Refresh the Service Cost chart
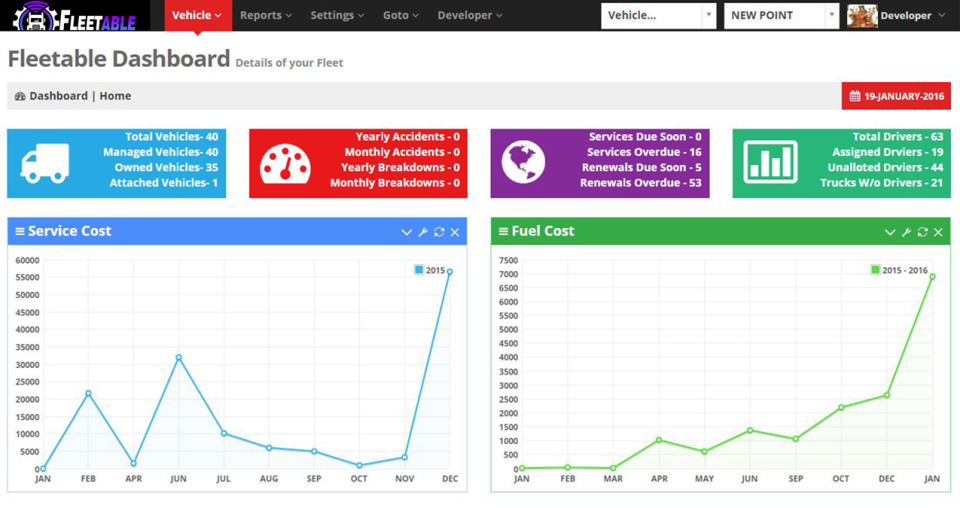 439,232
